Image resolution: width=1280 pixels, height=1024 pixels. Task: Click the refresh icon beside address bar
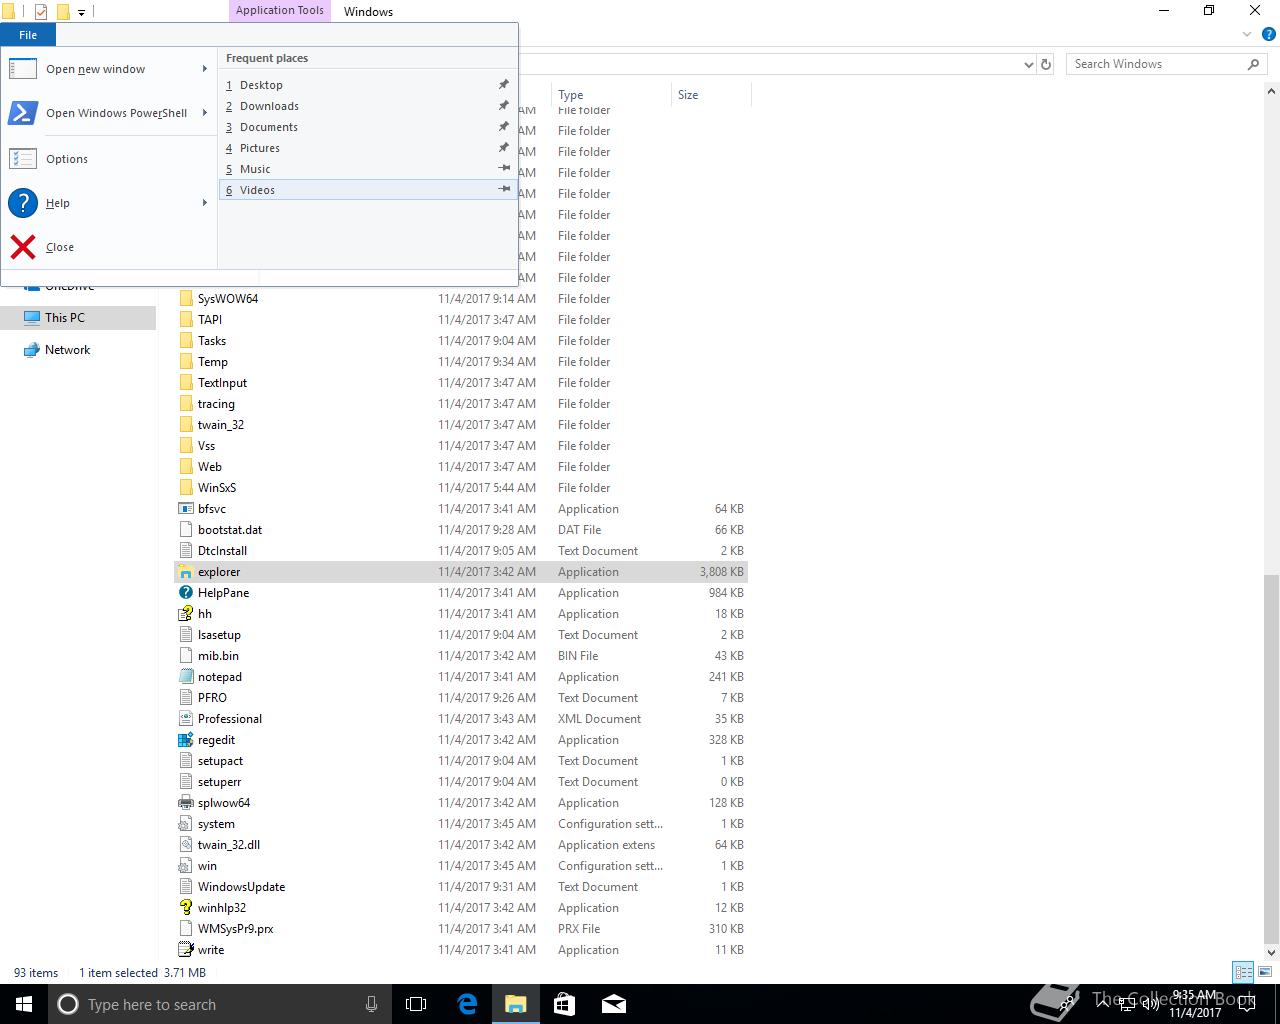pos(1046,64)
